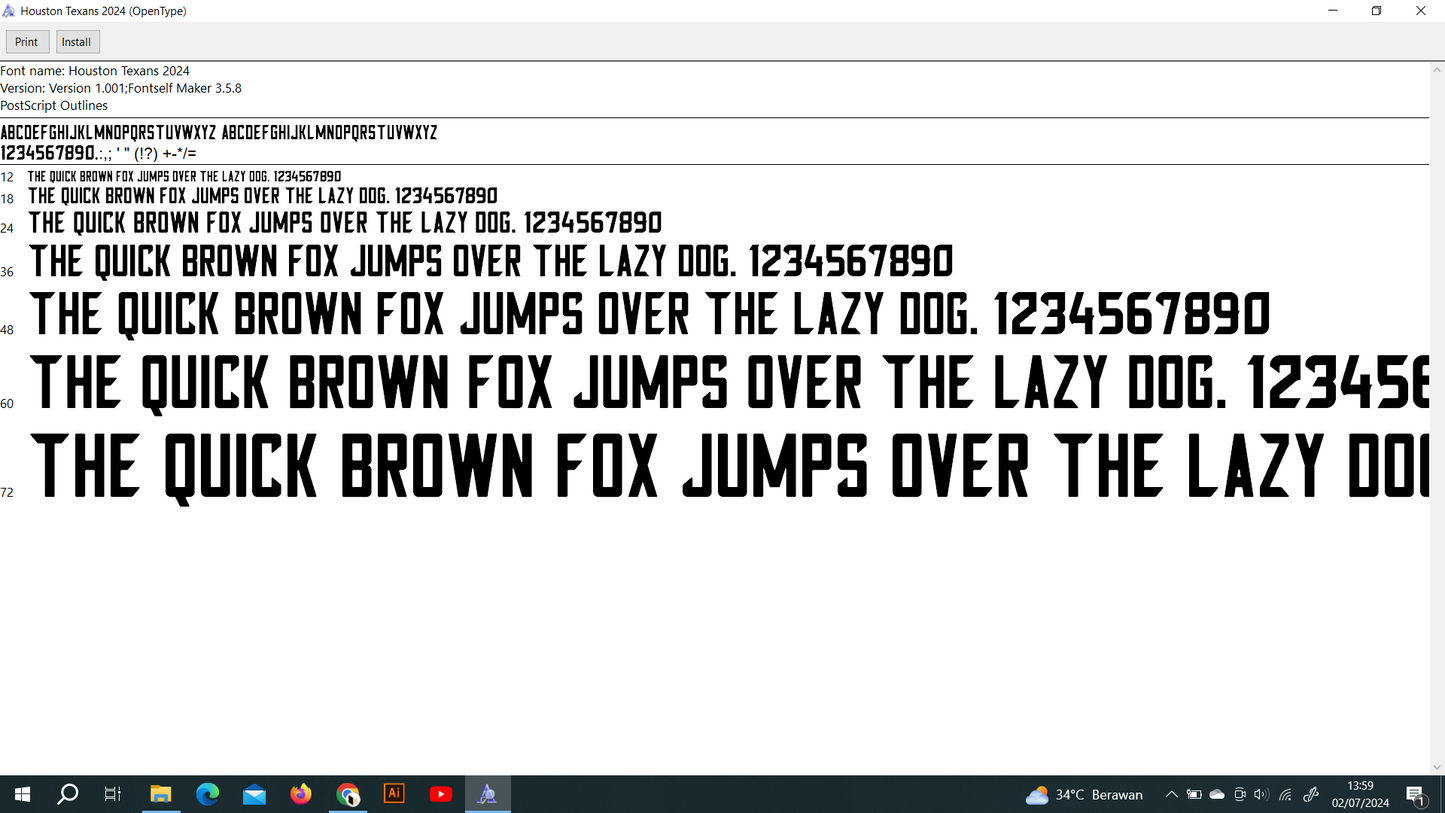Open the weather widget showing 34°C
The width and height of the screenshot is (1445, 813).
pyautogui.click(x=1084, y=795)
